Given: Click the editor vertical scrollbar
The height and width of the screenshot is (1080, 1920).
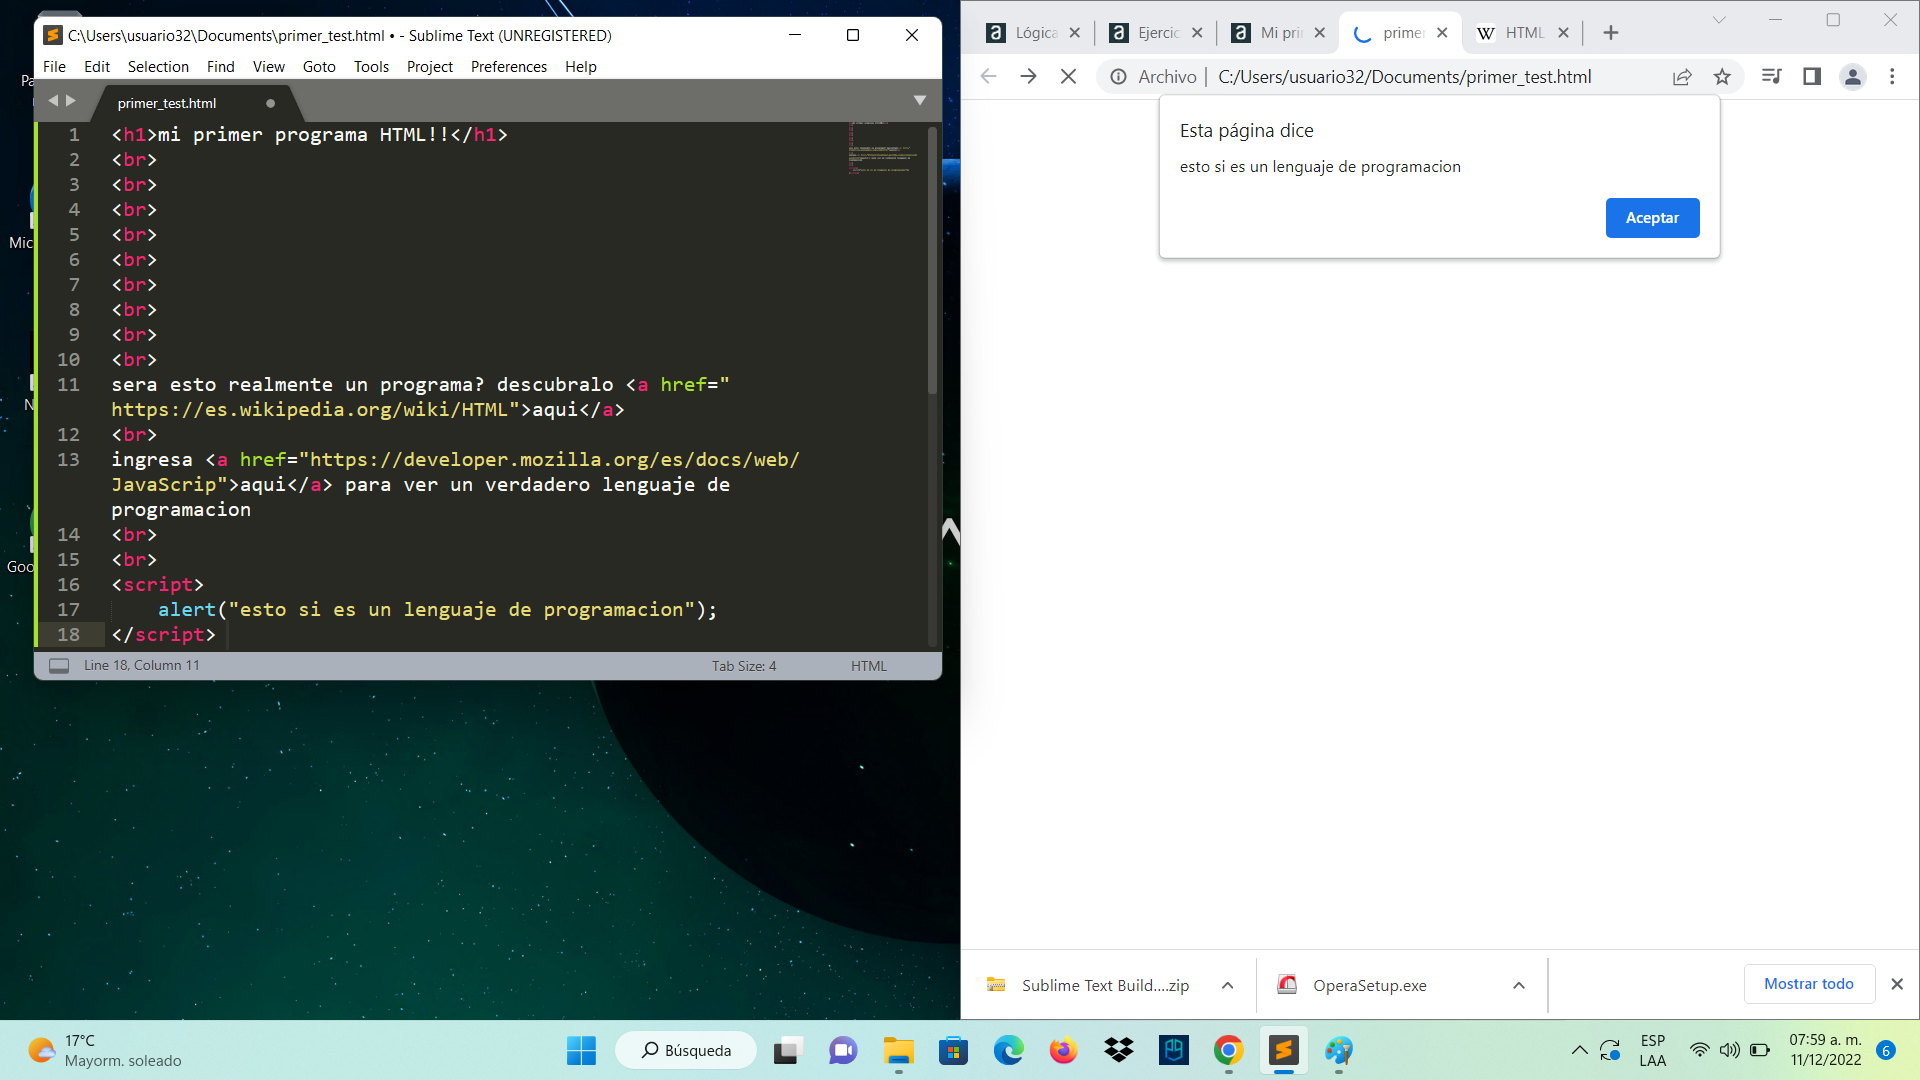Looking at the screenshot, I should coord(932,260).
